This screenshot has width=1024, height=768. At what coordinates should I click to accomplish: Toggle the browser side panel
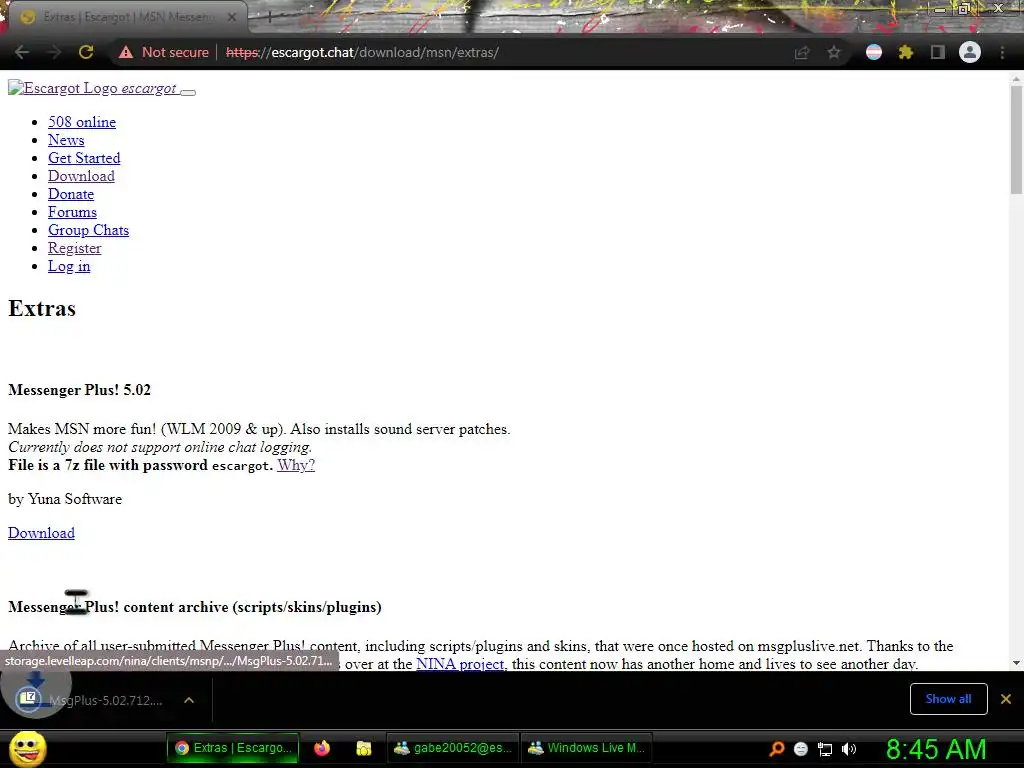(x=938, y=52)
